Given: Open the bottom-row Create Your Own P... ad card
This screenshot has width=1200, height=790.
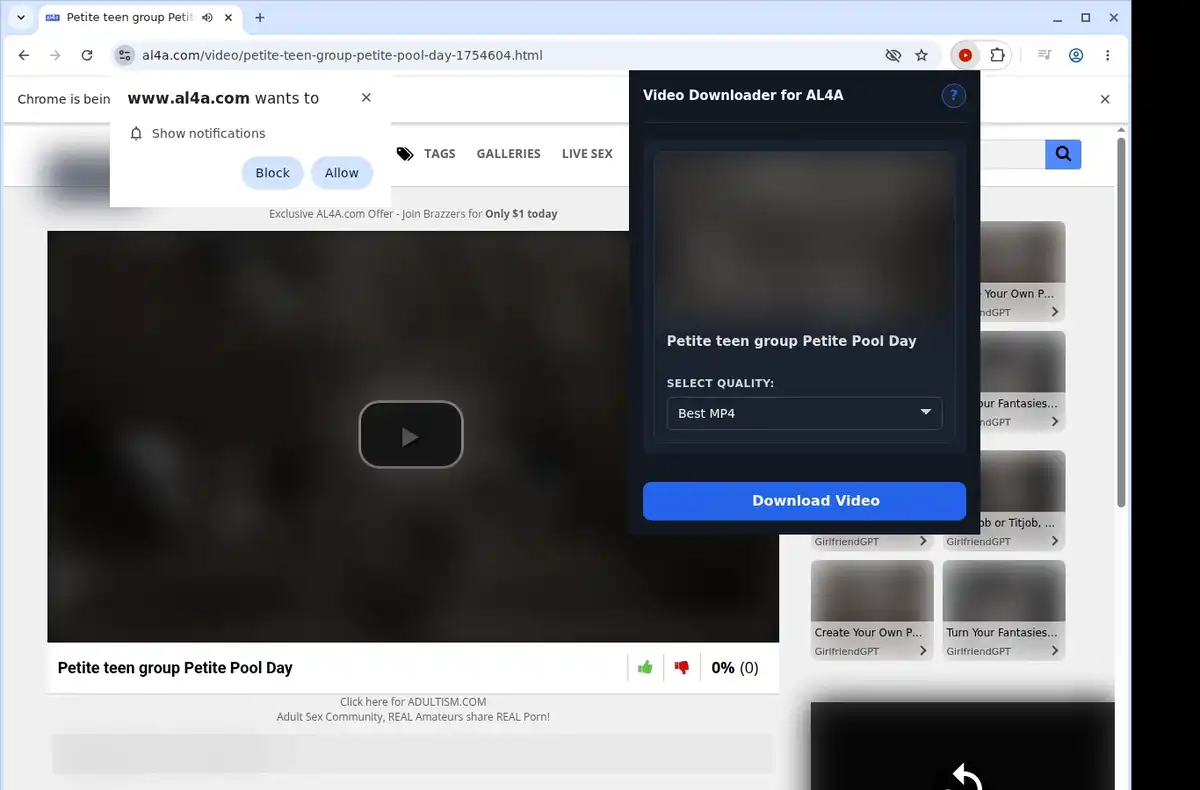Looking at the screenshot, I should click(x=872, y=610).
